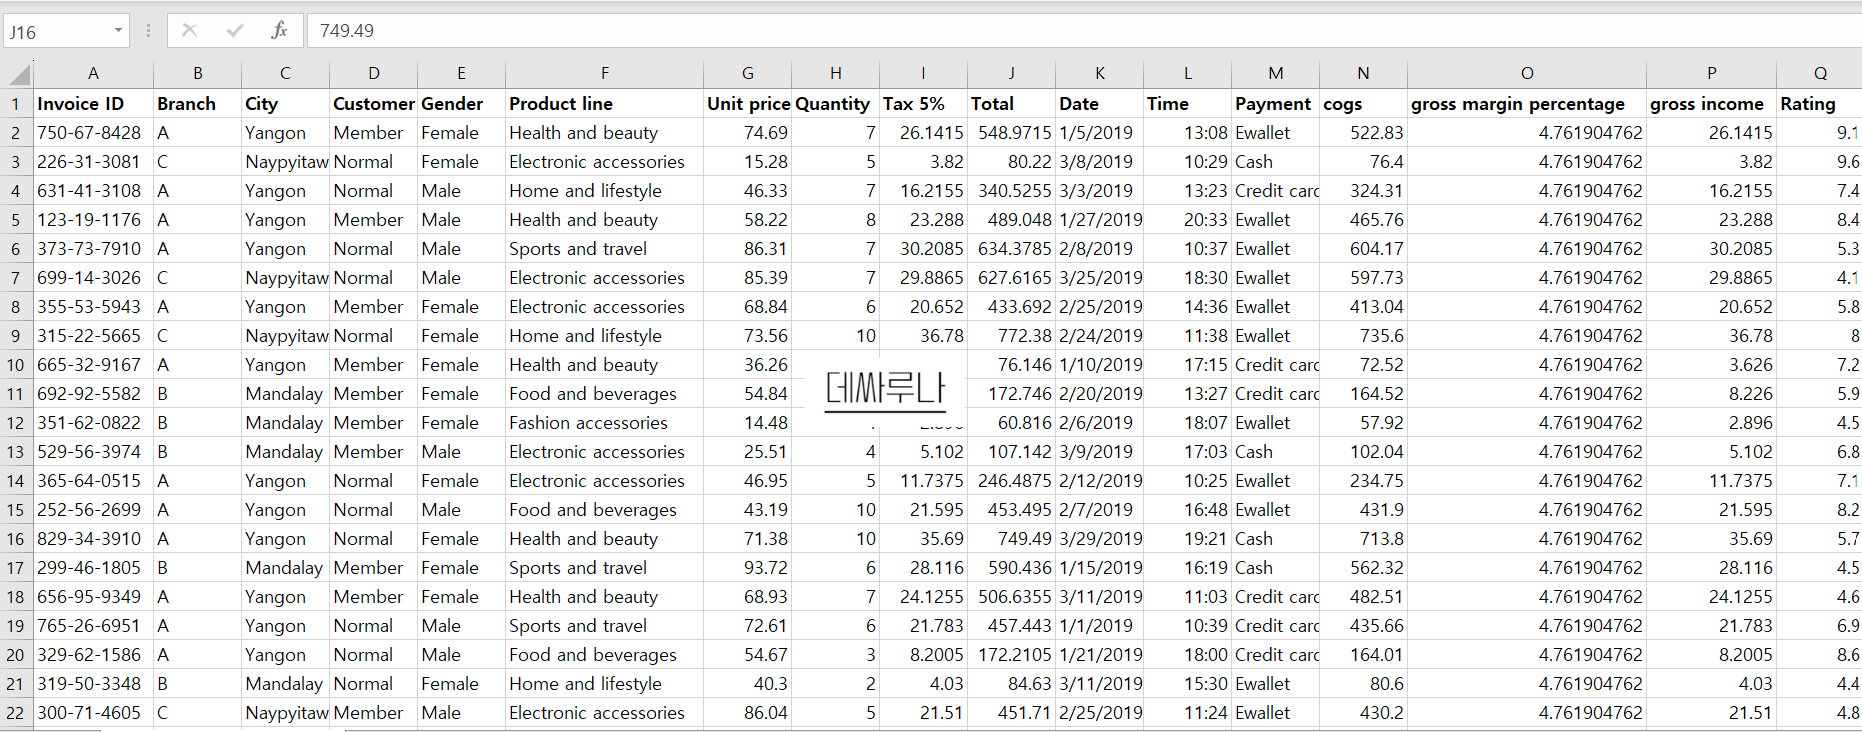
Task: Click cell with invoice 300-71-4605
Action: coord(93,713)
